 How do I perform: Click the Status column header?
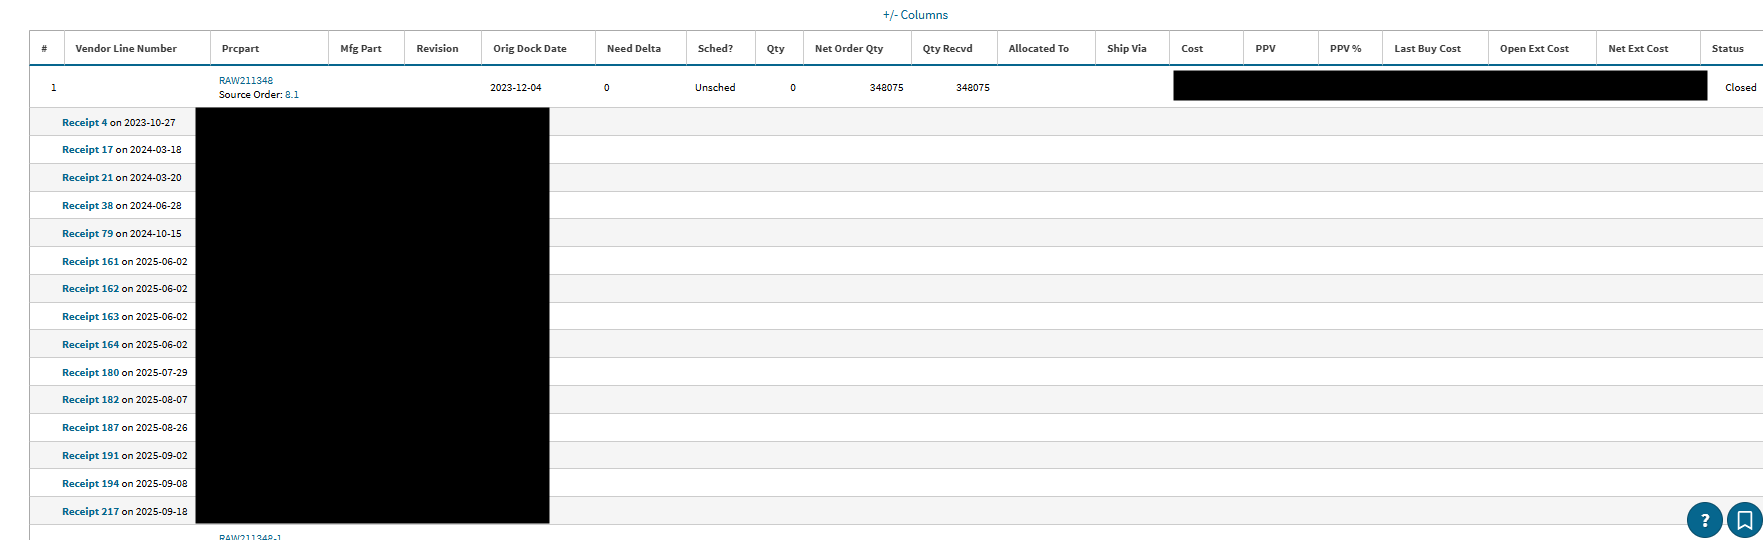click(1727, 49)
